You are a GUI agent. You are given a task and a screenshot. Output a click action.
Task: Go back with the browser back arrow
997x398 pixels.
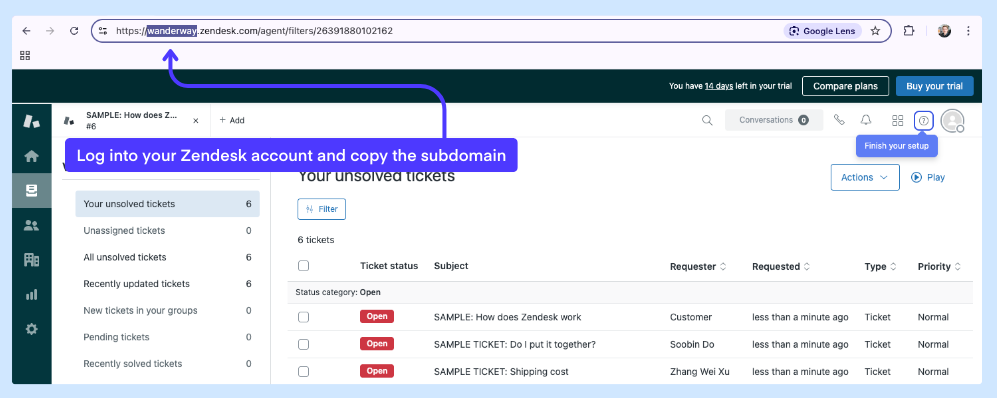26,31
